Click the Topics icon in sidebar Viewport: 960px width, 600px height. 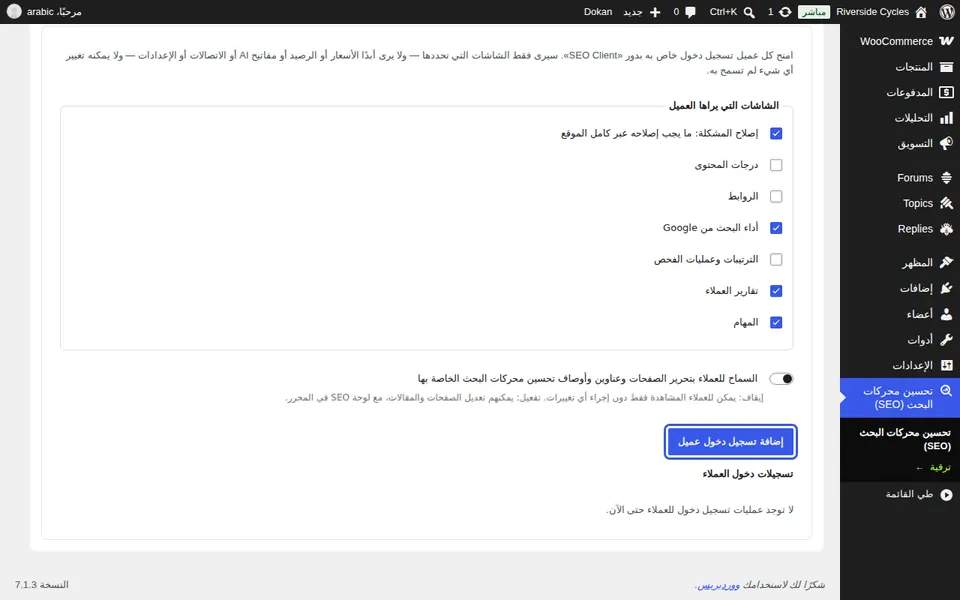[946, 203]
